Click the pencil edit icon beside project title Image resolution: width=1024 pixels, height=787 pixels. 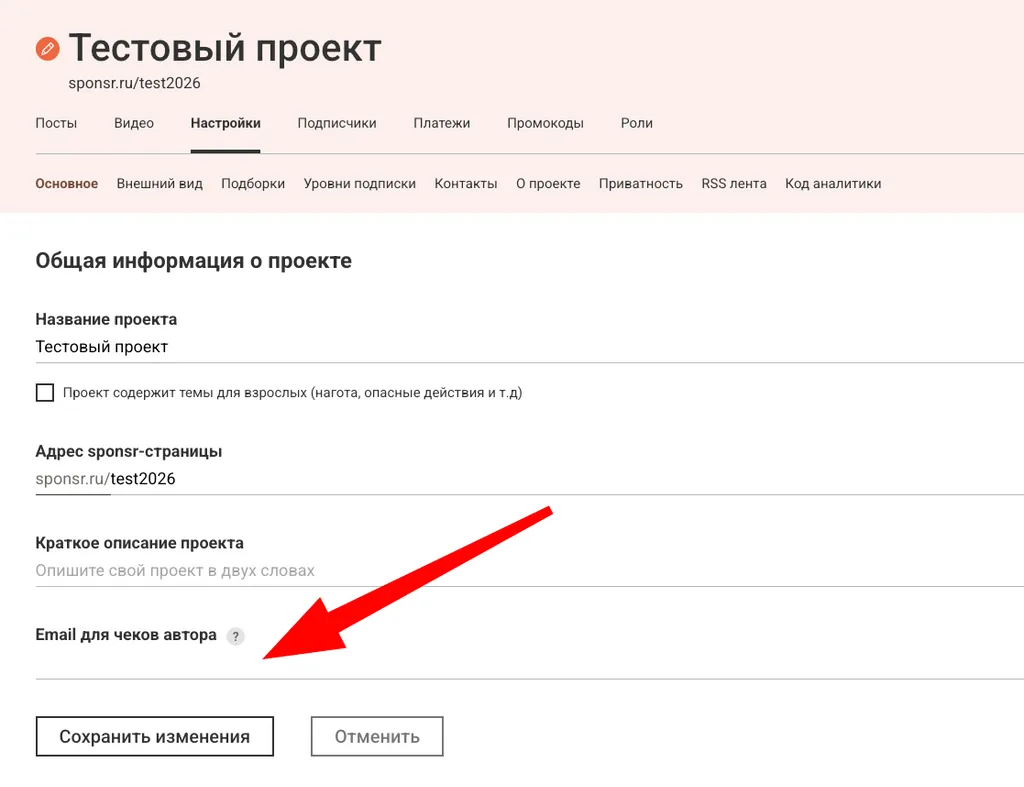click(x=47, y=46)
